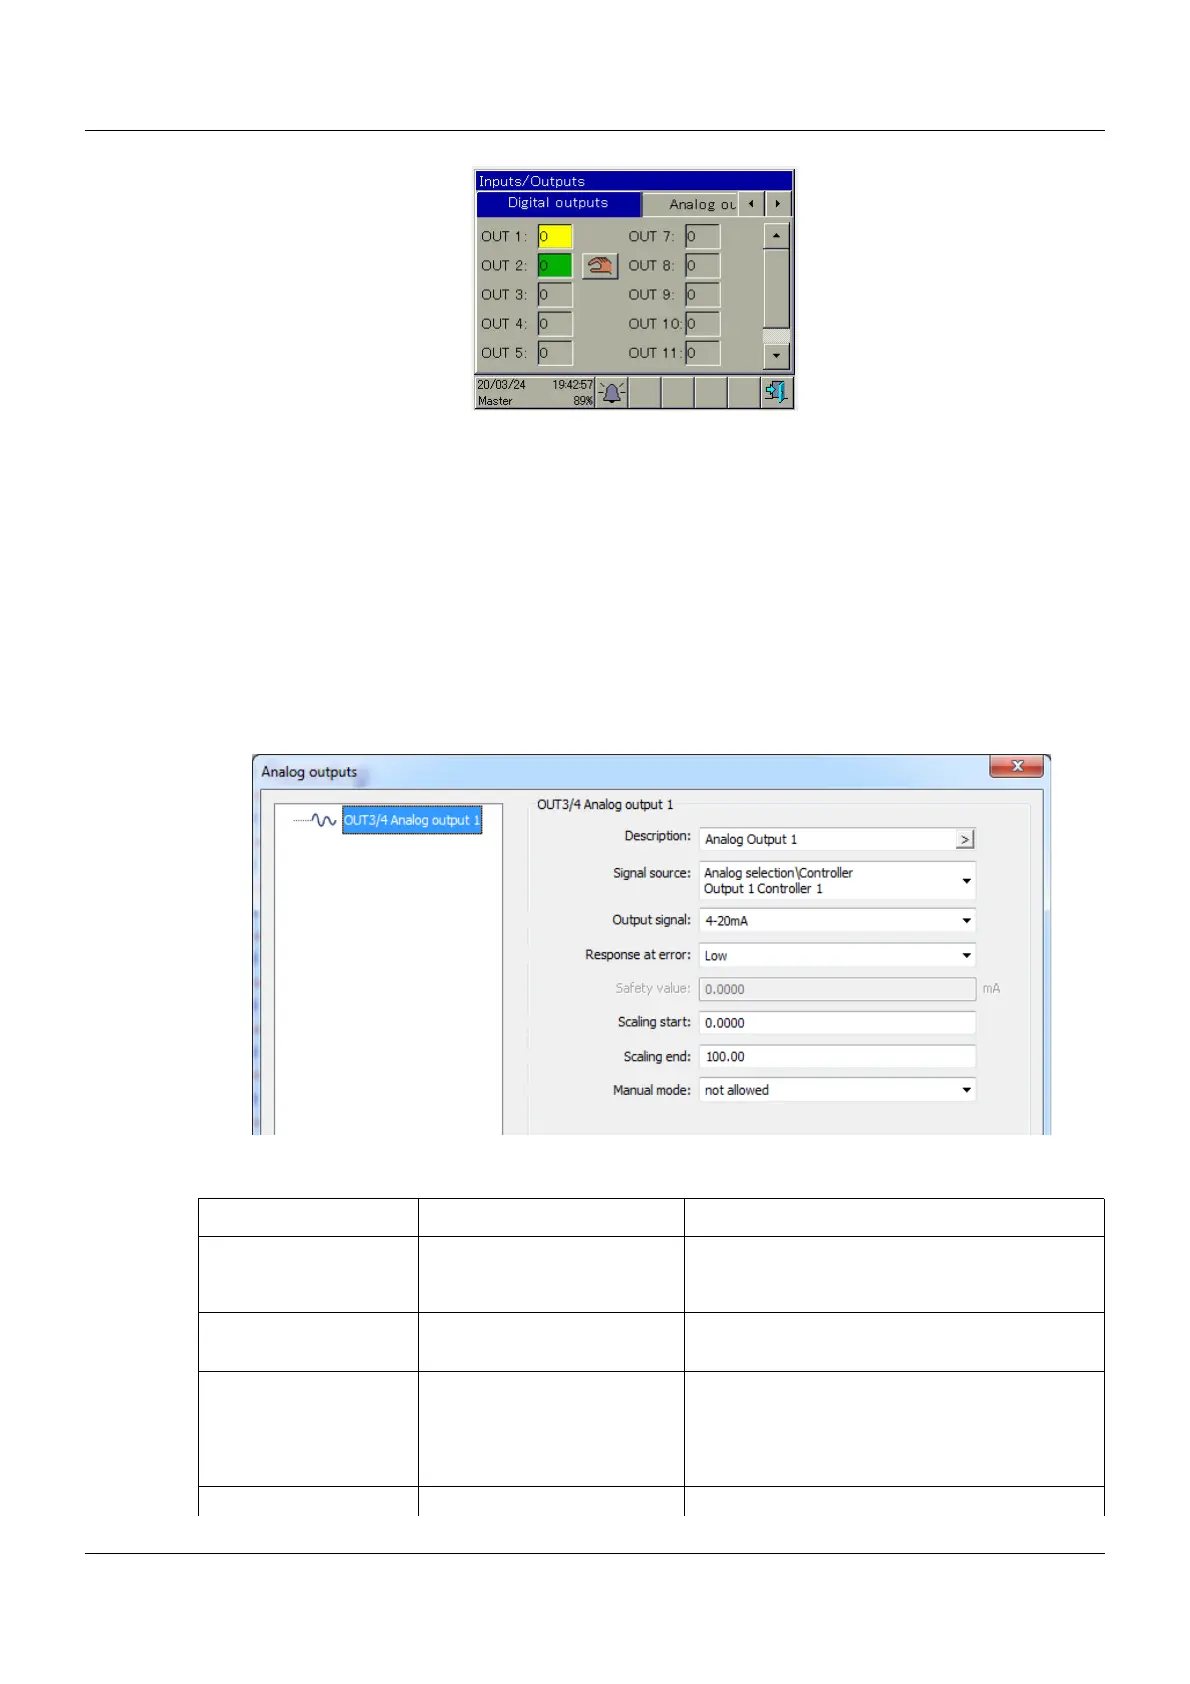
Task: Select the green OUT 2 value field
Action: [x=555, y=266]
